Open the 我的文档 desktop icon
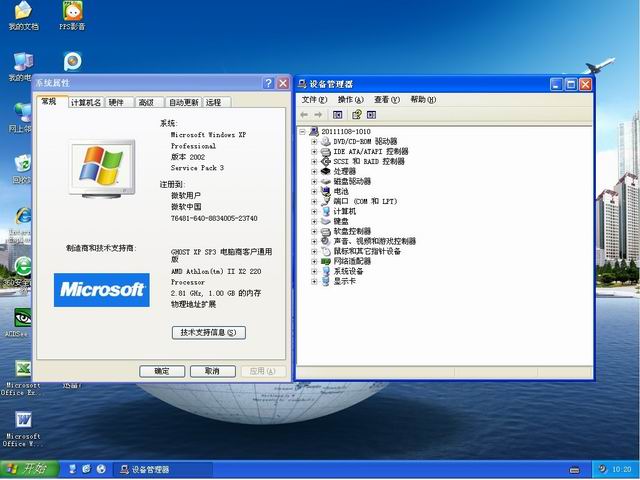 tap(23, 16)
